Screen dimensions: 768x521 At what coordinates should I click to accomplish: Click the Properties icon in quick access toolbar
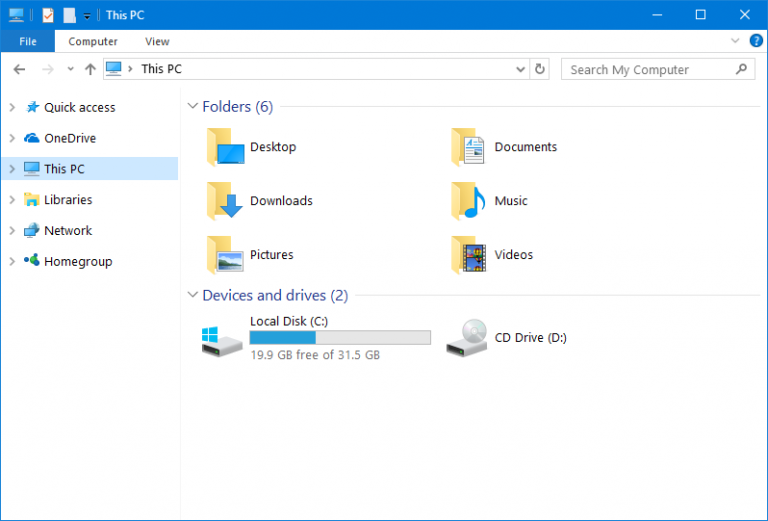point(48,15)
